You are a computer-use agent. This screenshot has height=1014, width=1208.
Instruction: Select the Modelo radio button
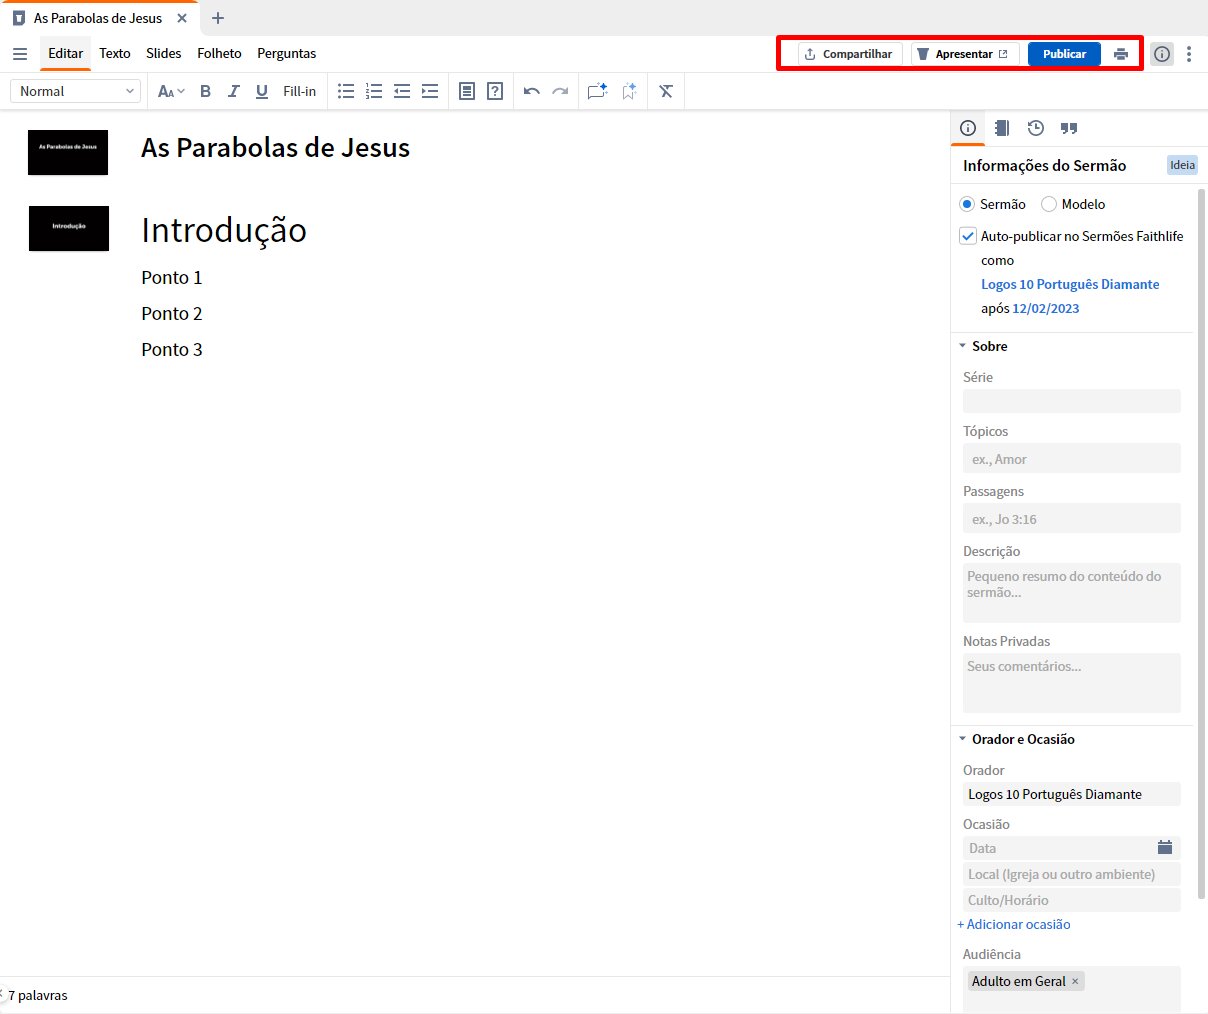point(1049,204)
